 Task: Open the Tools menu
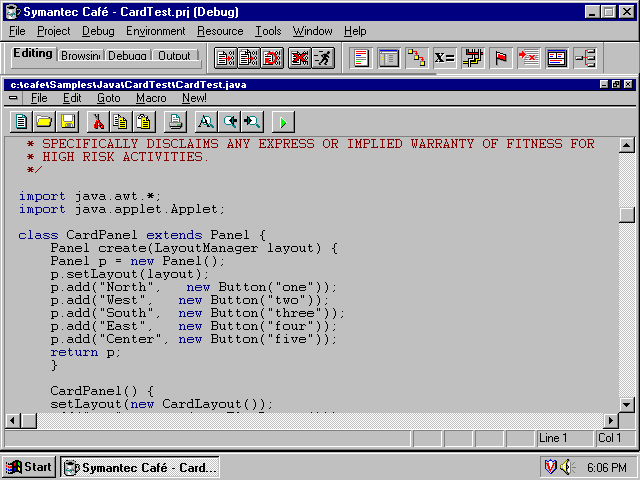[x=268, y=31]
